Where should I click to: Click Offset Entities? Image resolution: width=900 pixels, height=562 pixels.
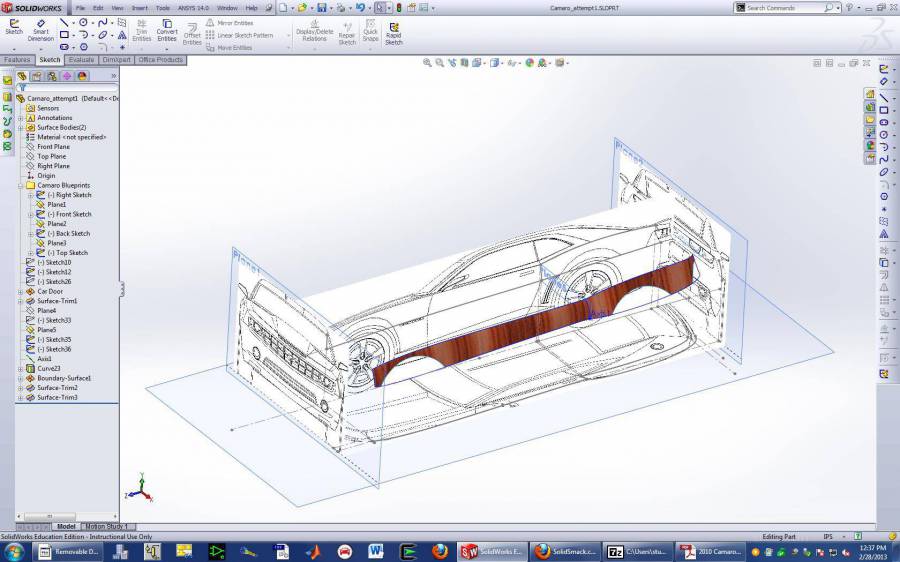(x=192, y=34)
